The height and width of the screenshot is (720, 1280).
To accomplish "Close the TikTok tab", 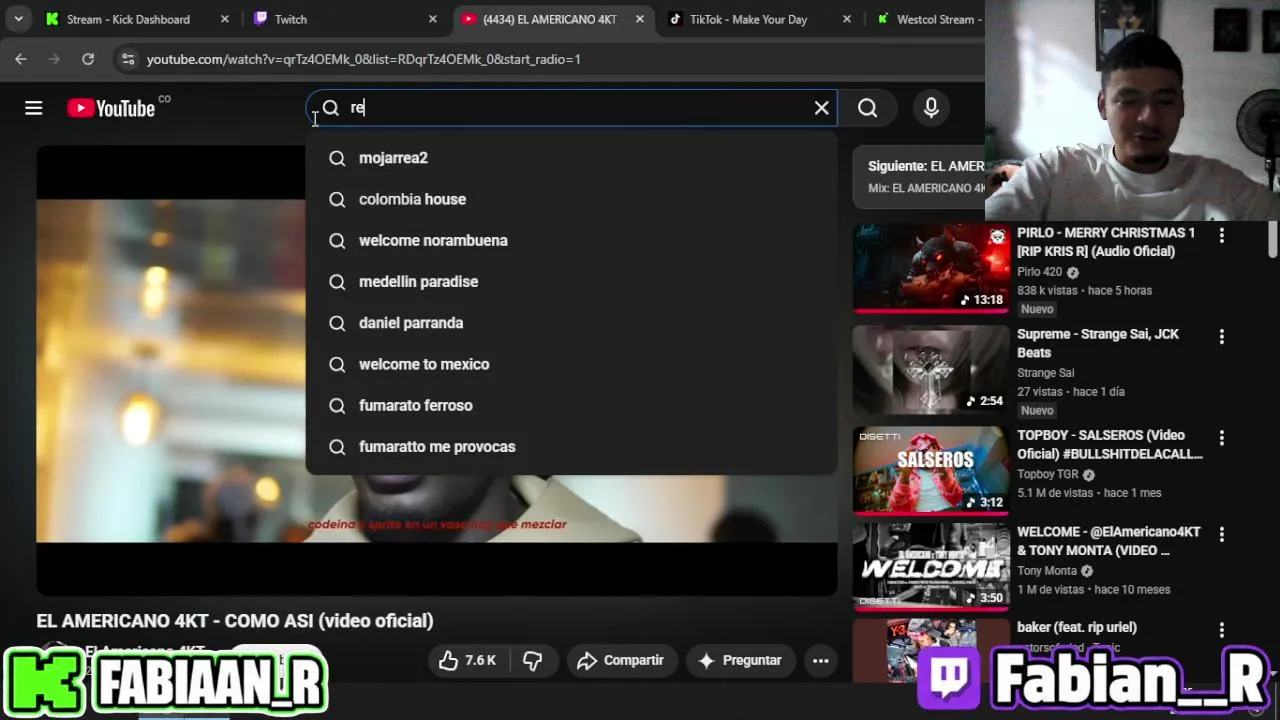I will [847, 19].
